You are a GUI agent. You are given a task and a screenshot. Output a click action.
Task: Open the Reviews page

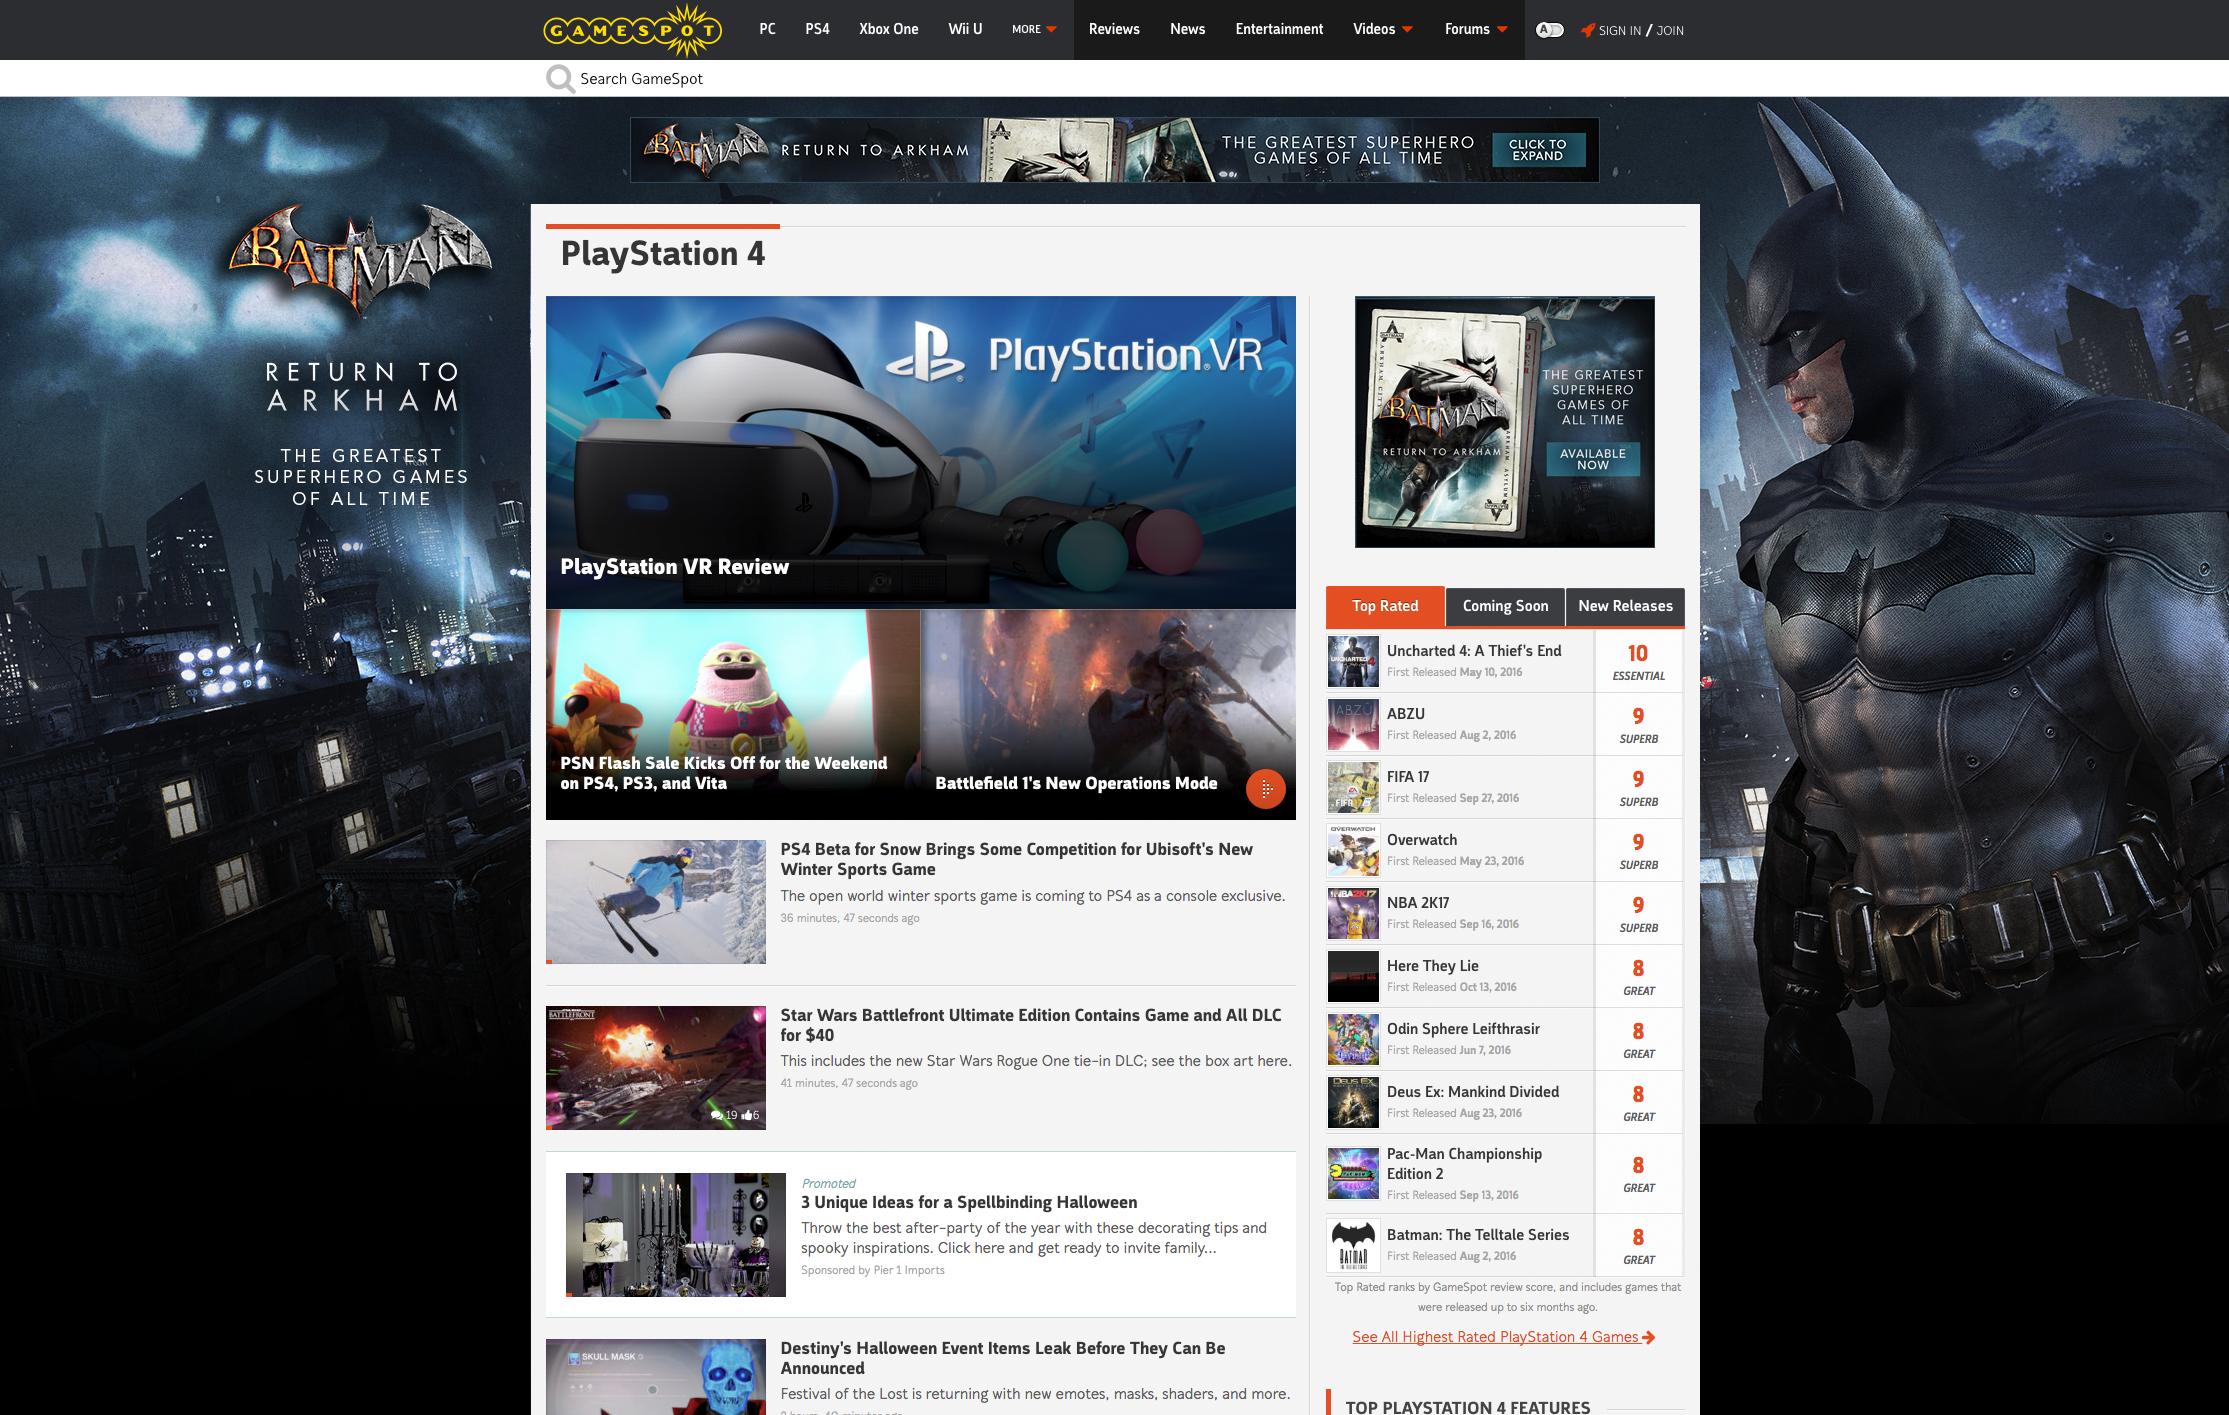click(1114, 30)
